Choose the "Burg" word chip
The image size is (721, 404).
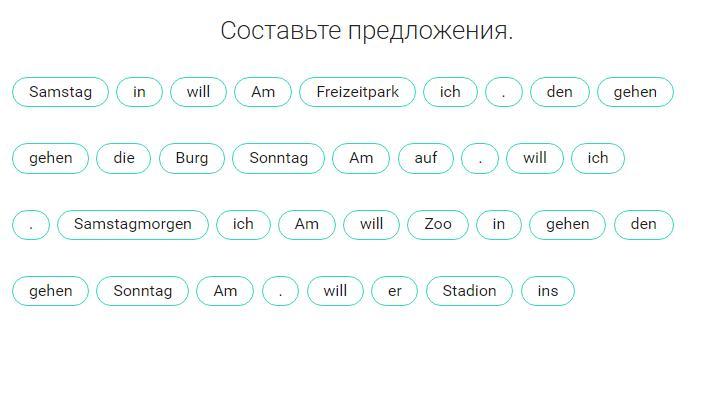(192, 158)
